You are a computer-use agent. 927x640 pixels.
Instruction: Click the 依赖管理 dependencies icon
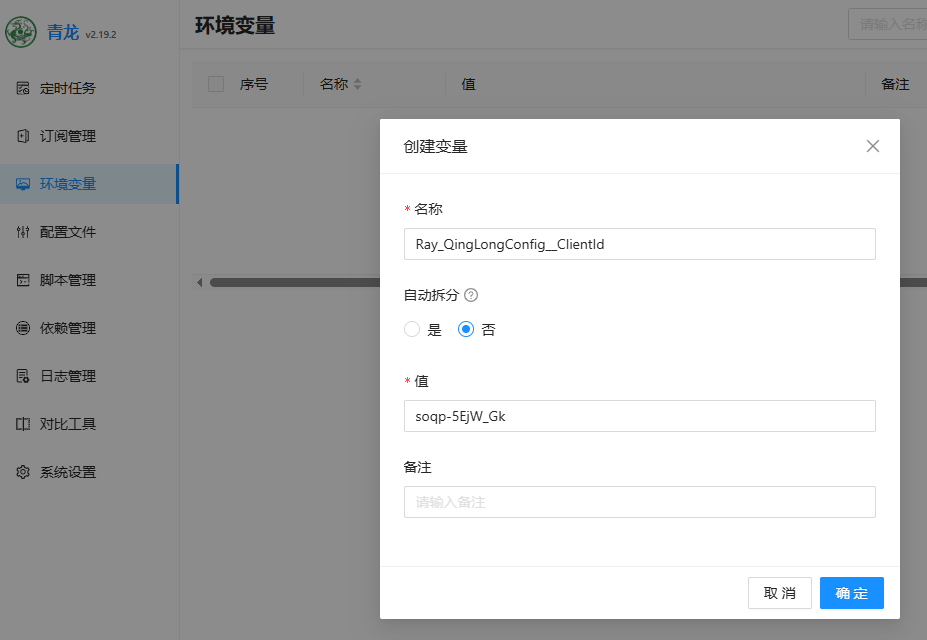(x=24, y=327)
